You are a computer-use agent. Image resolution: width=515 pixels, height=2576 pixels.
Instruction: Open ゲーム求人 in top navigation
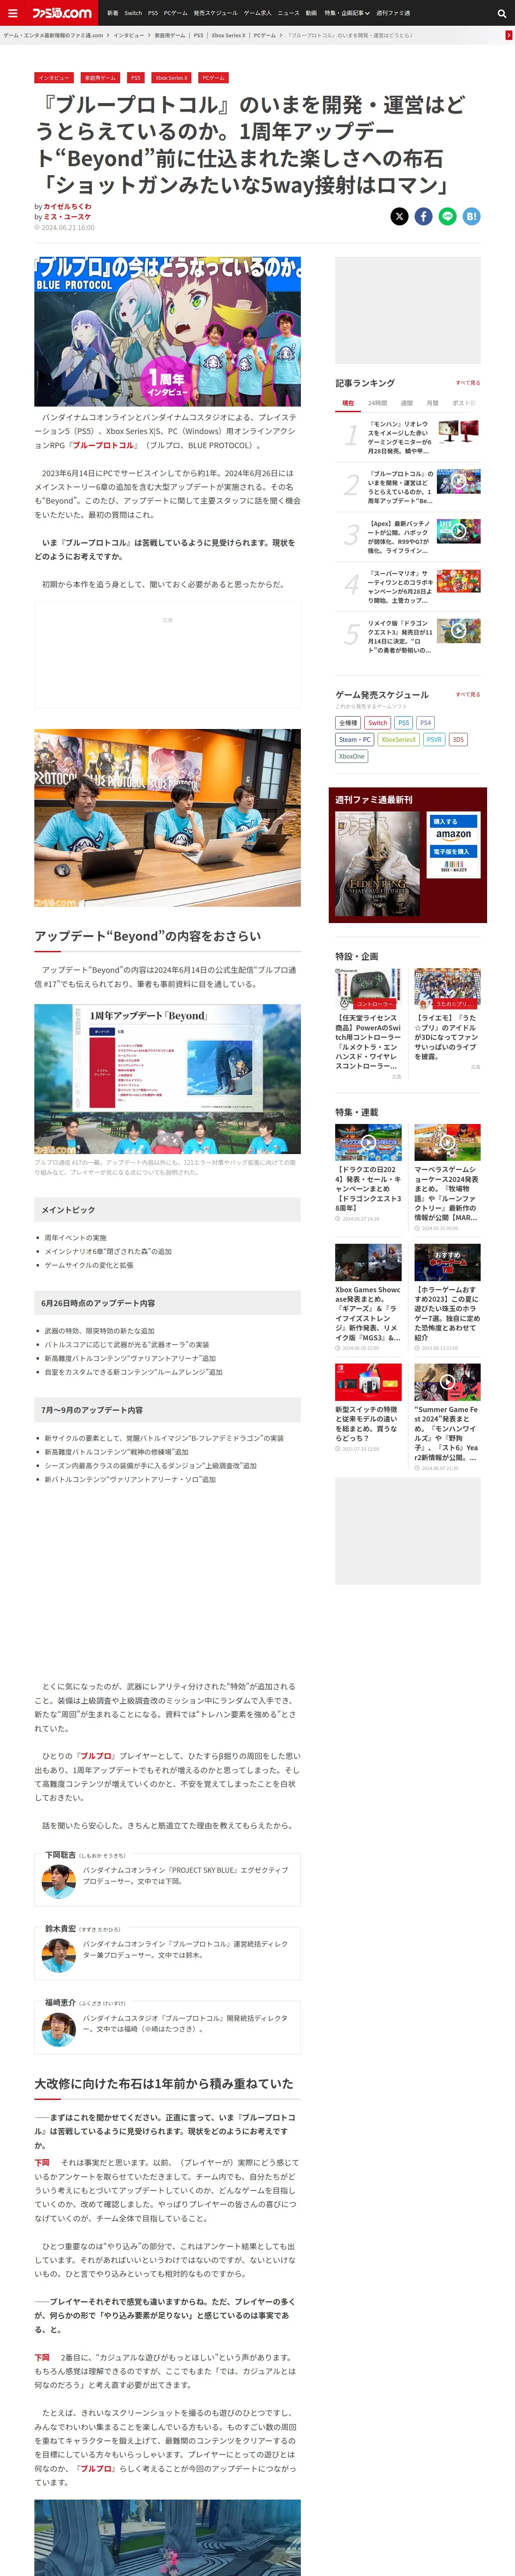click(x=258, y=13)
